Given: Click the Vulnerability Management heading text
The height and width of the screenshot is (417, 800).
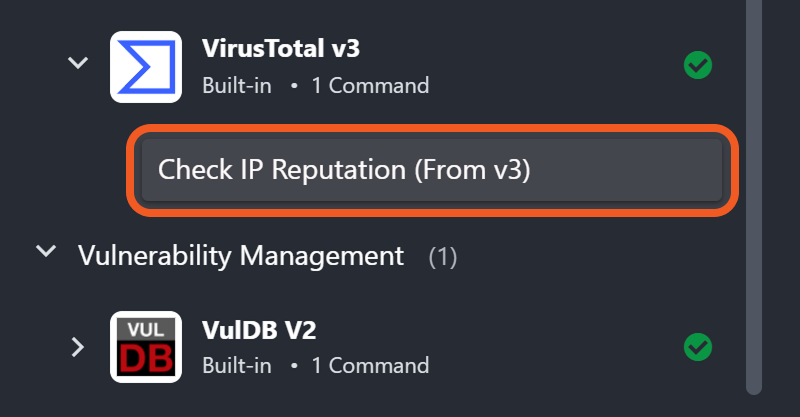Looking at the screenshot, I should pyautogui.click(x=240, y=256).
